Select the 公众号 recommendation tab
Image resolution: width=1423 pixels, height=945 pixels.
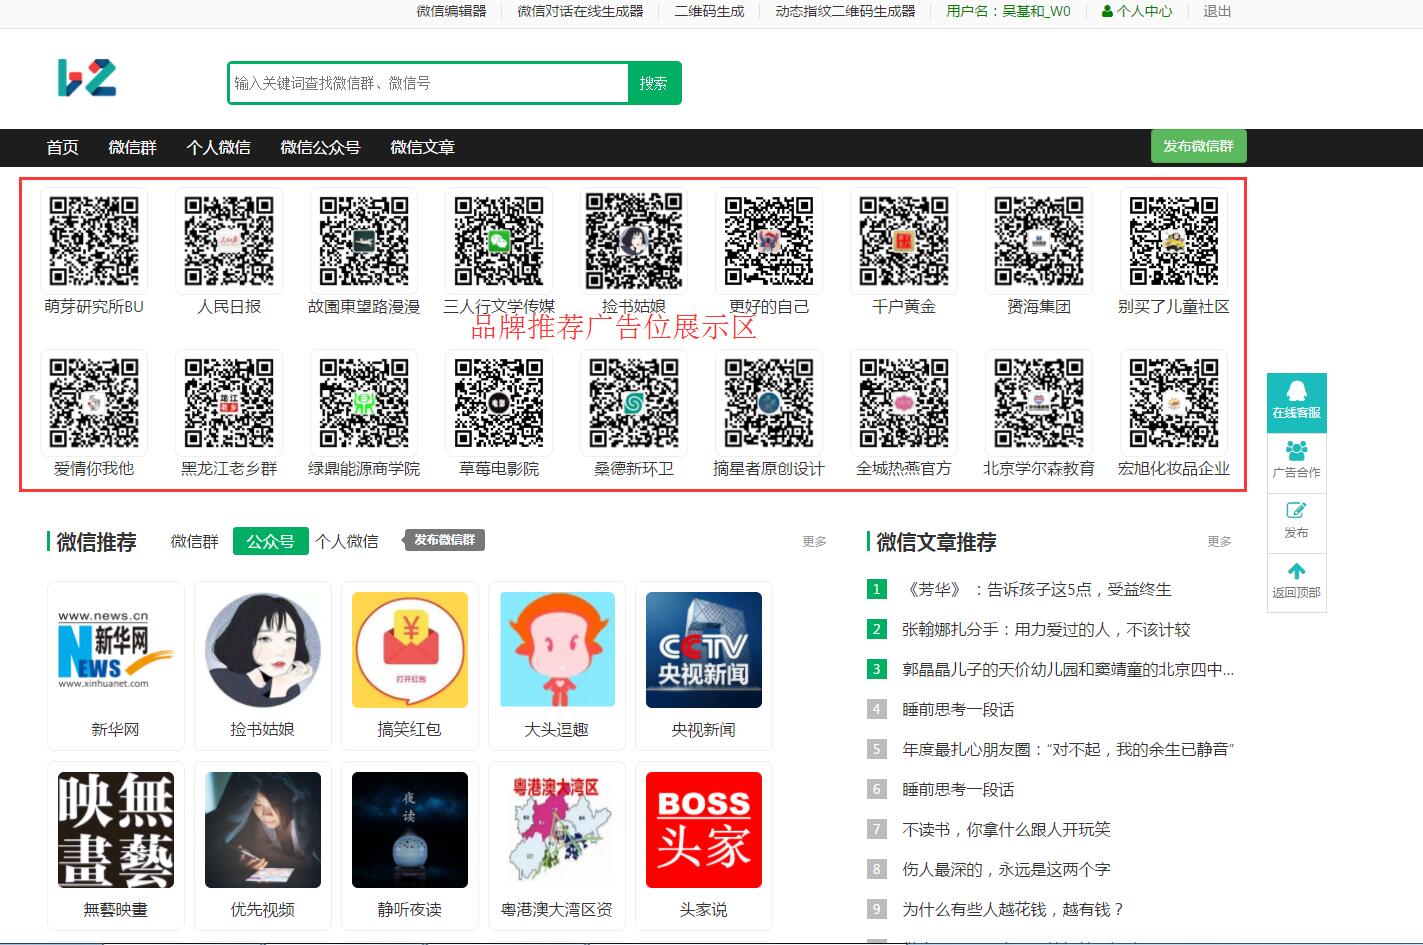pos(270,541)
